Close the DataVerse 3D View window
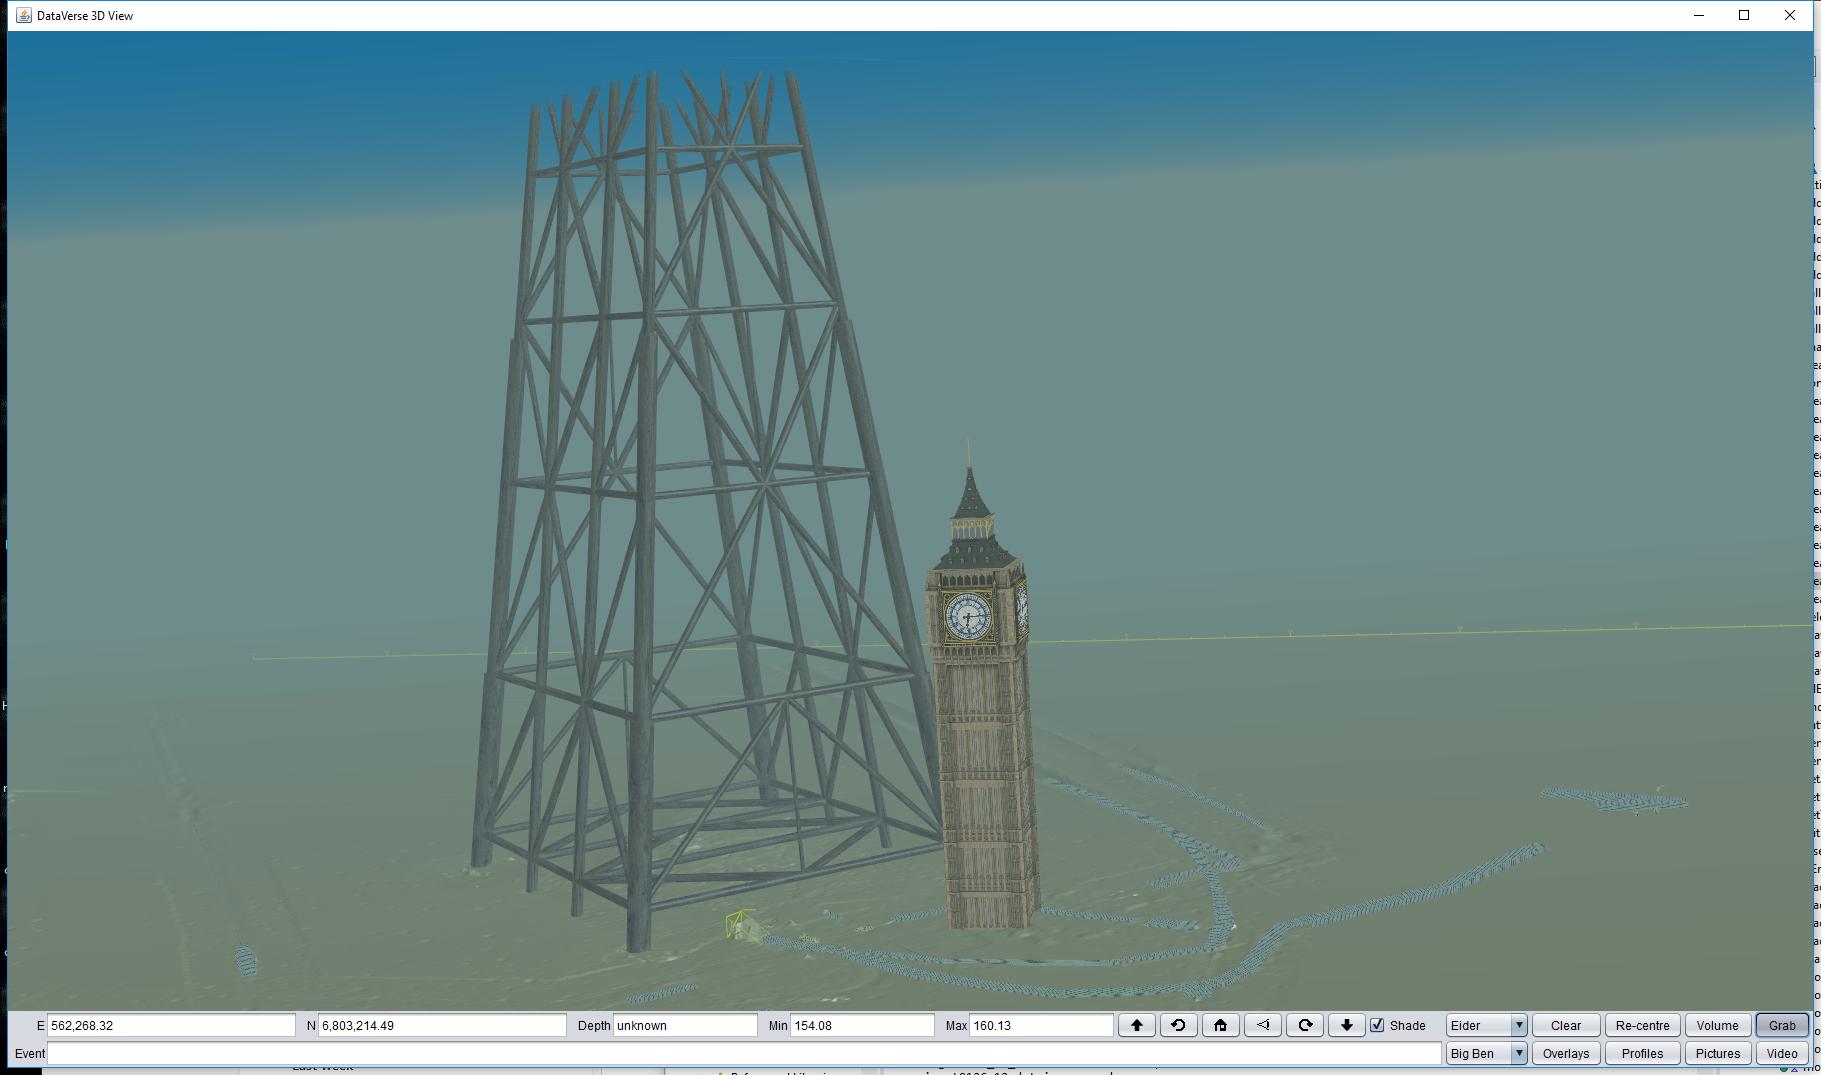The width and height of the screenshot is (1821, 1075). coord(1790,15)
